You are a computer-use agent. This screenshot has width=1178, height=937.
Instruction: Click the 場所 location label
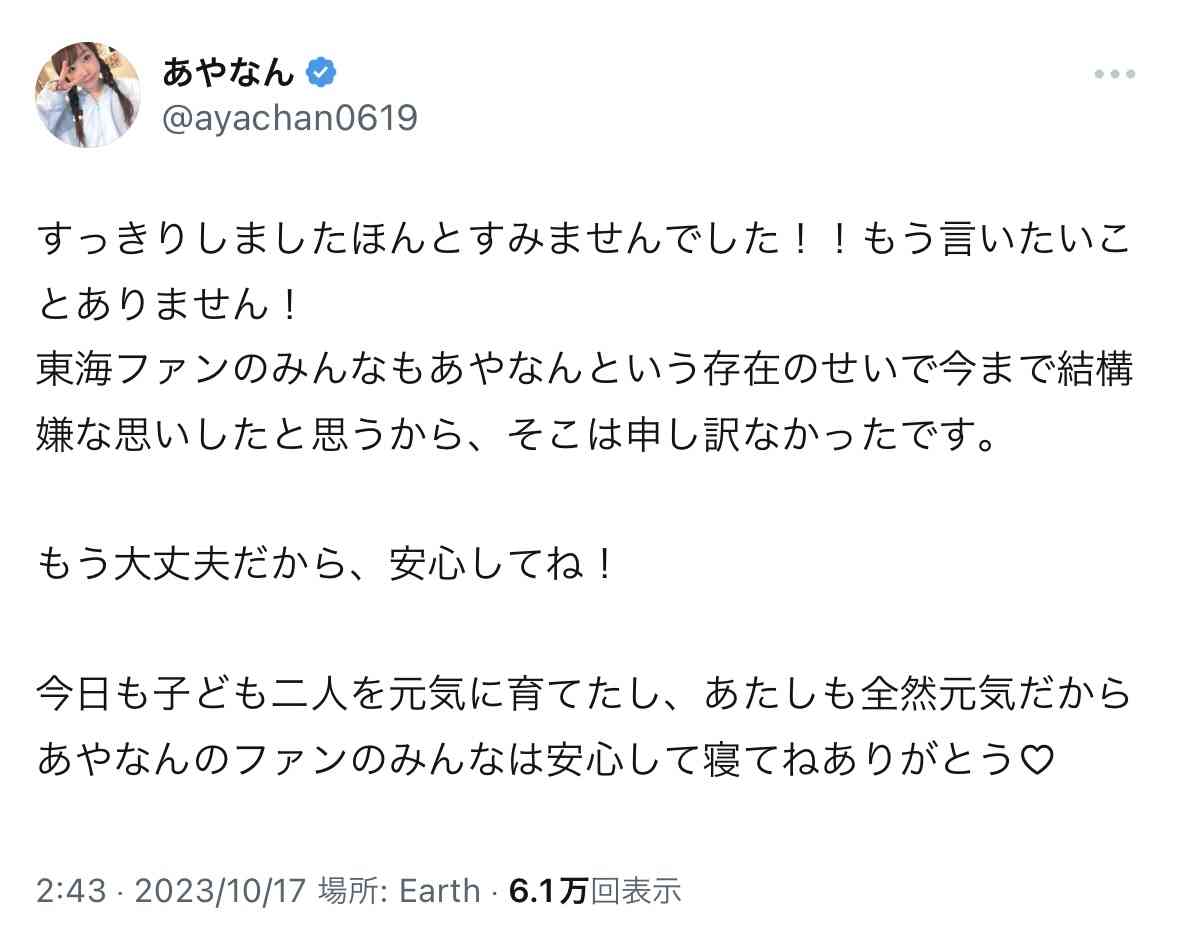(352, 891)
